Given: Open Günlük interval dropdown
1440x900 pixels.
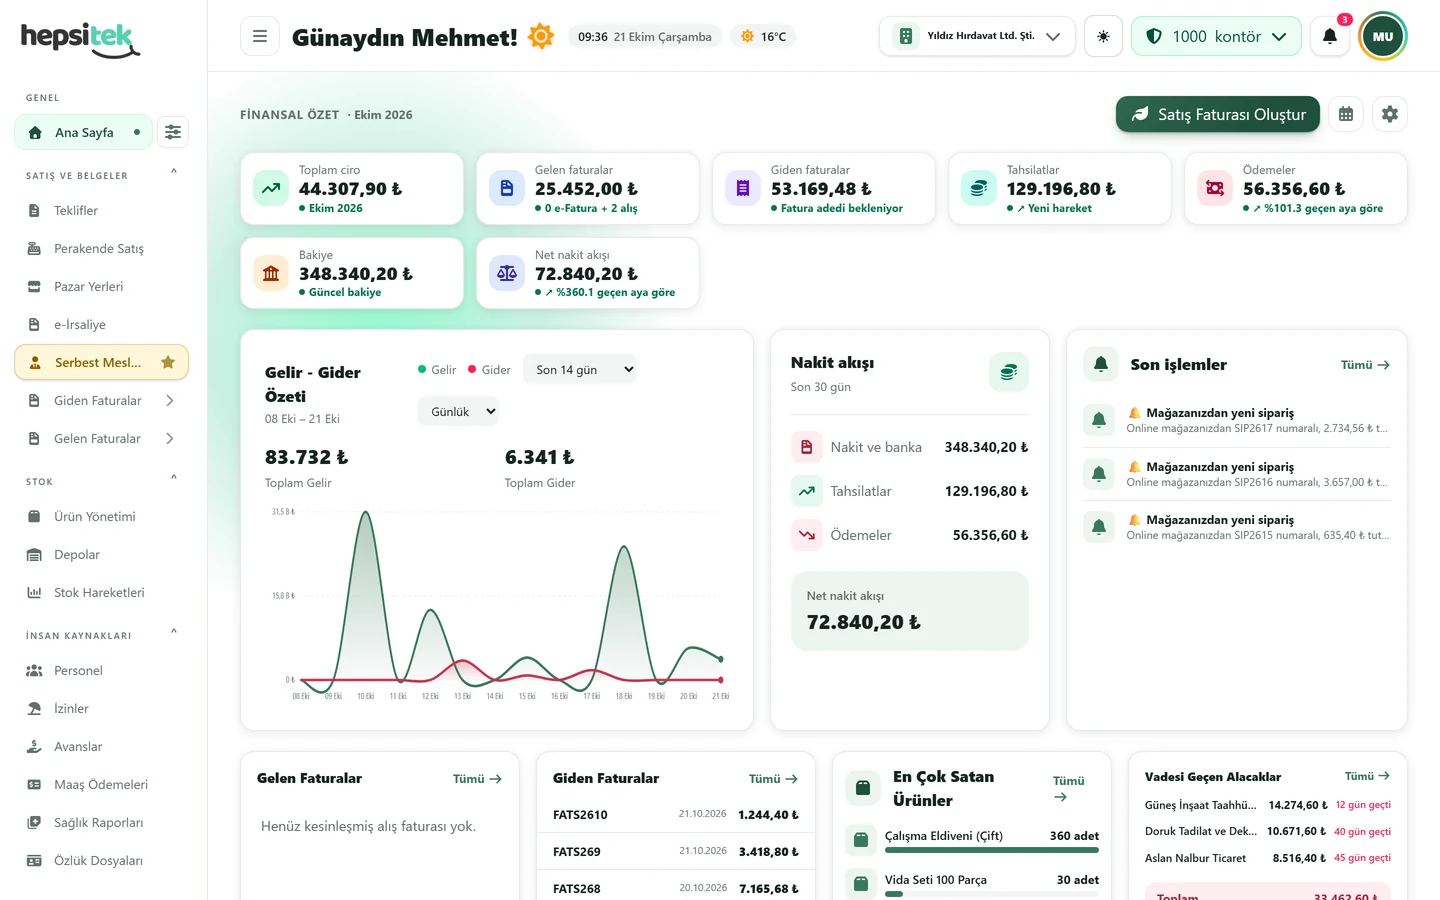Looking at the screenshot, I should point(458,411).
